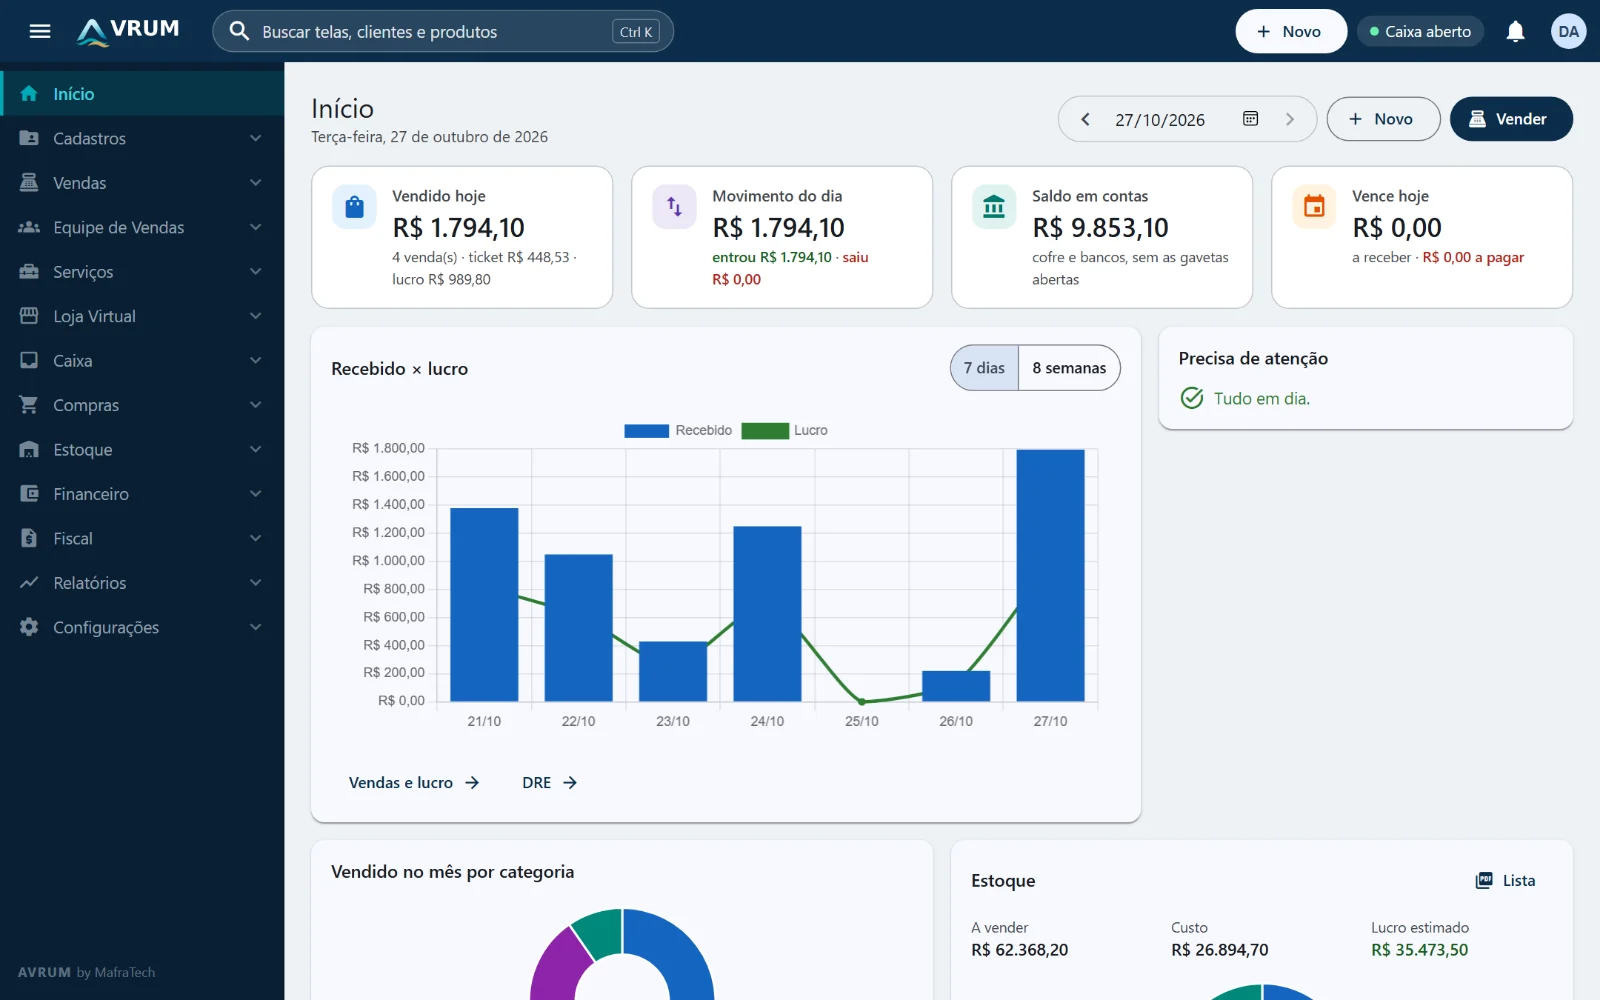This screenshot has height=1000, width=1600.
Task: Click the Vender button
Action: tap(1510, 119)
